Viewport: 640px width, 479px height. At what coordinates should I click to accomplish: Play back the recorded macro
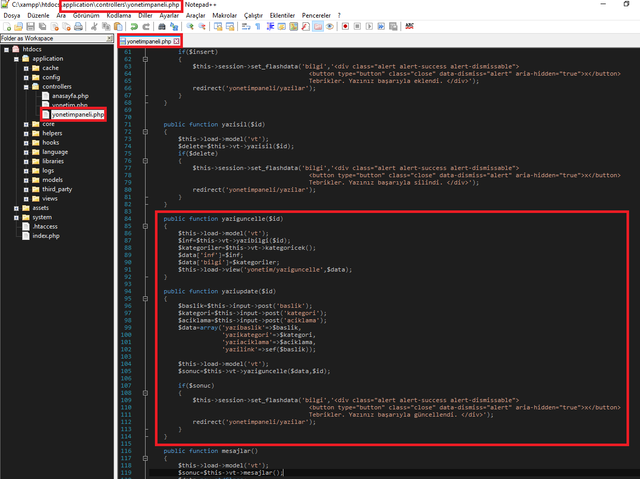click(x=369, y=27)
